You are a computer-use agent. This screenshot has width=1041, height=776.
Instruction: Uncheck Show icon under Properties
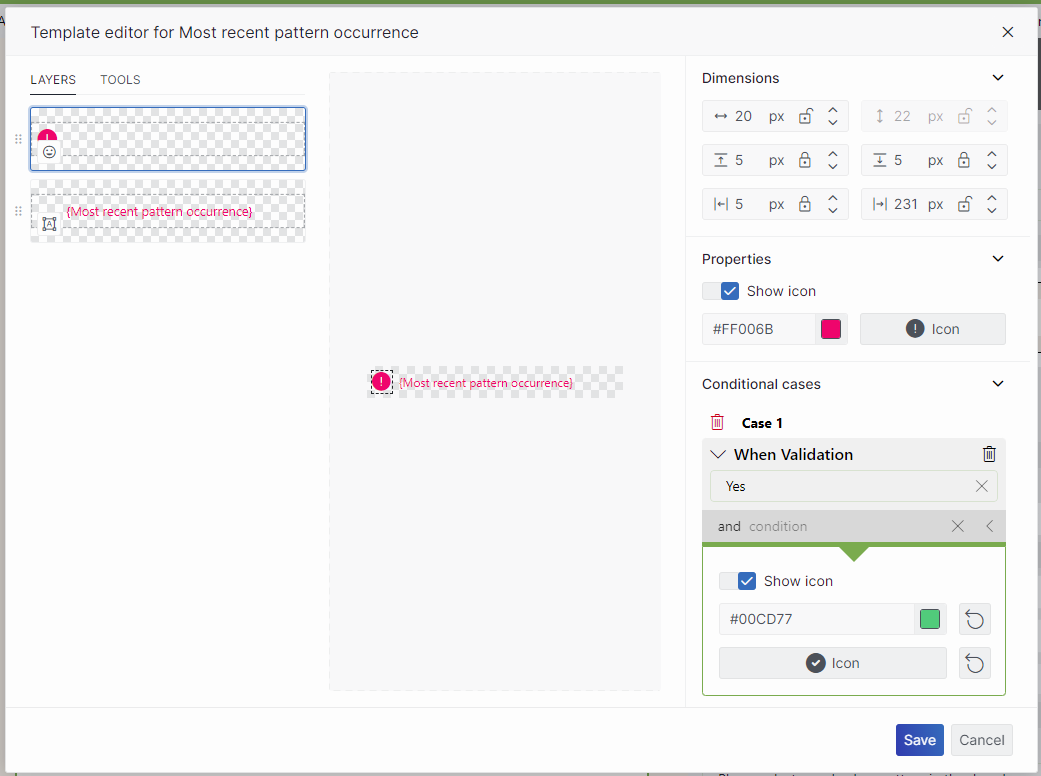730,291
